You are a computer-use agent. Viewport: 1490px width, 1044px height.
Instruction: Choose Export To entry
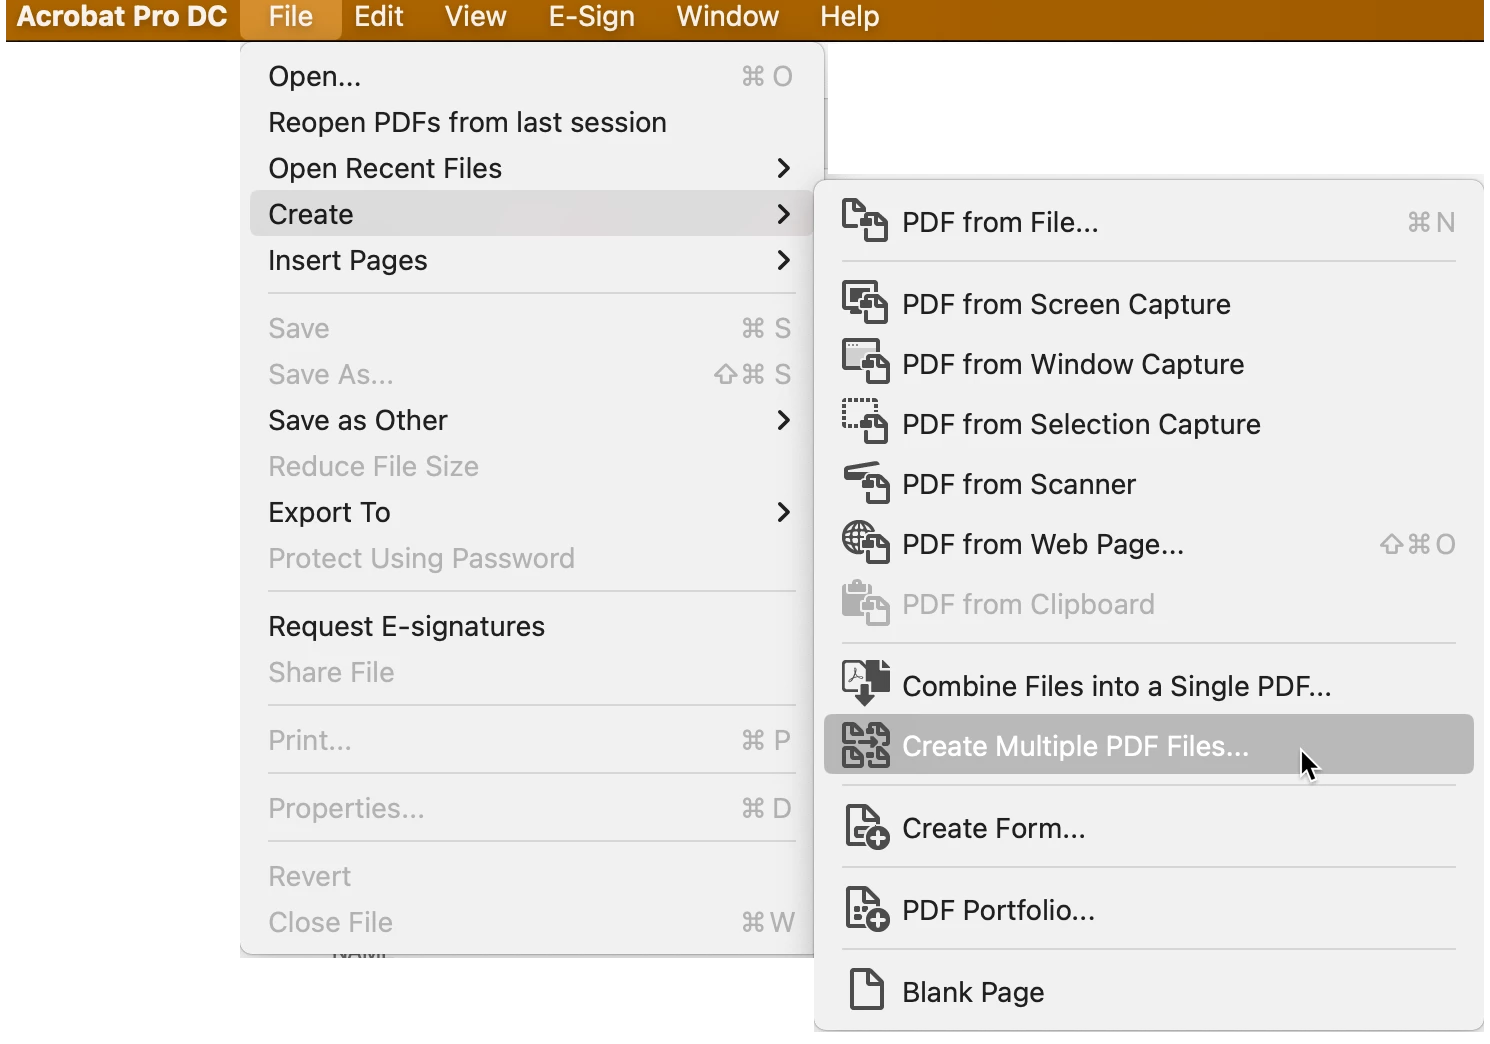point(530,512)
